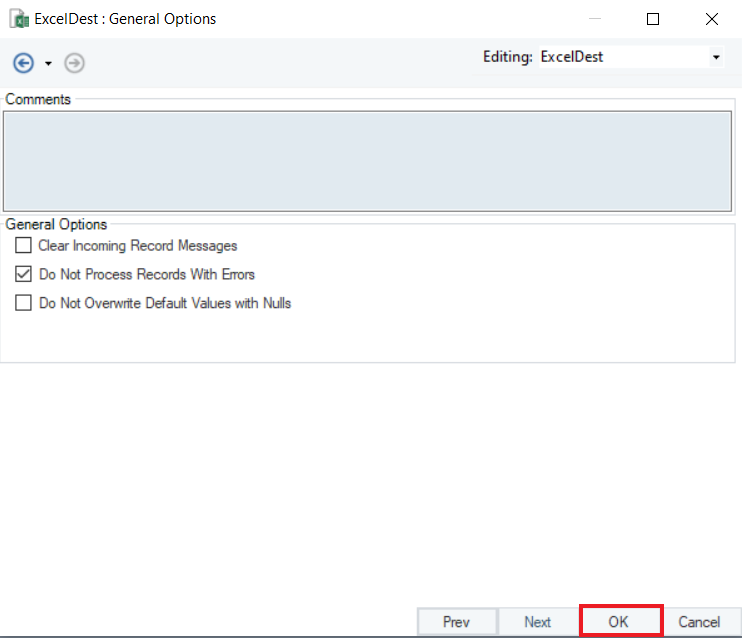Expand the Editing dropdown arrow
The width and height of the screenshot is (742, 638).
point(716,58)
